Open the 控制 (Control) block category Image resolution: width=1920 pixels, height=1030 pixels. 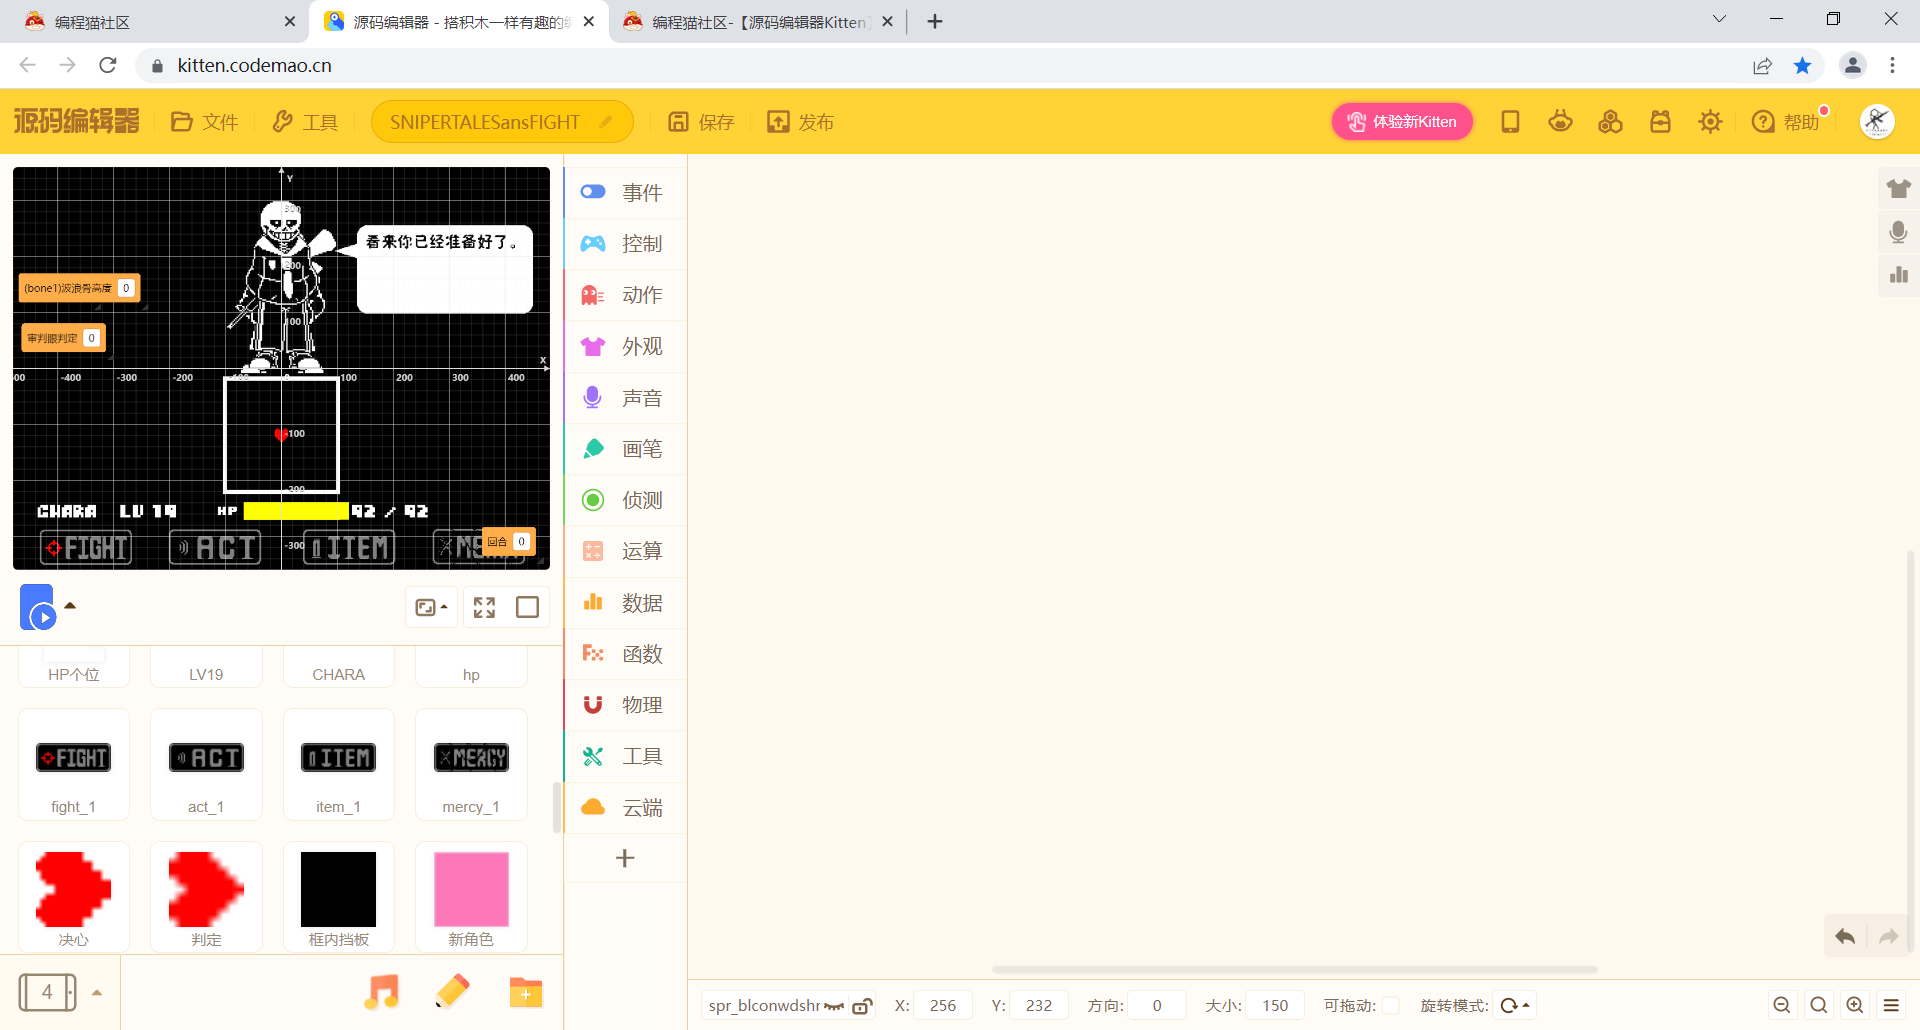(625, 244)
